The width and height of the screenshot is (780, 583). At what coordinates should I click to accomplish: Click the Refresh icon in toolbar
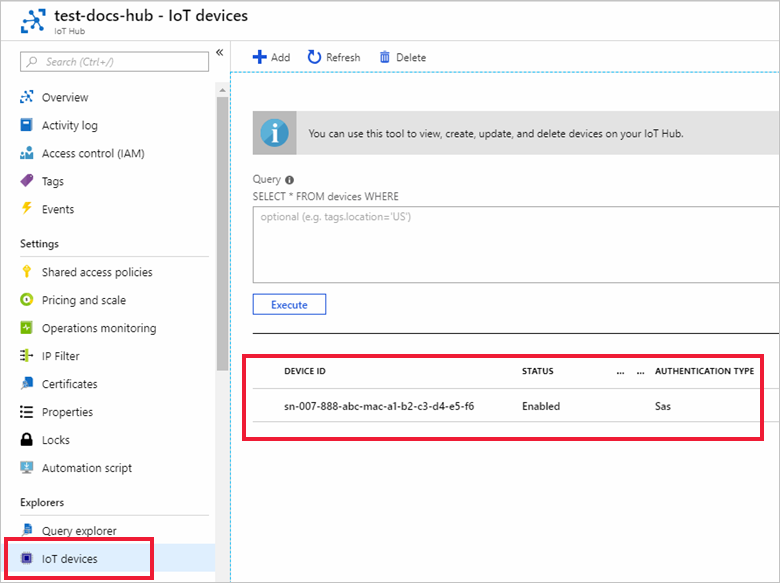(315, 57)
